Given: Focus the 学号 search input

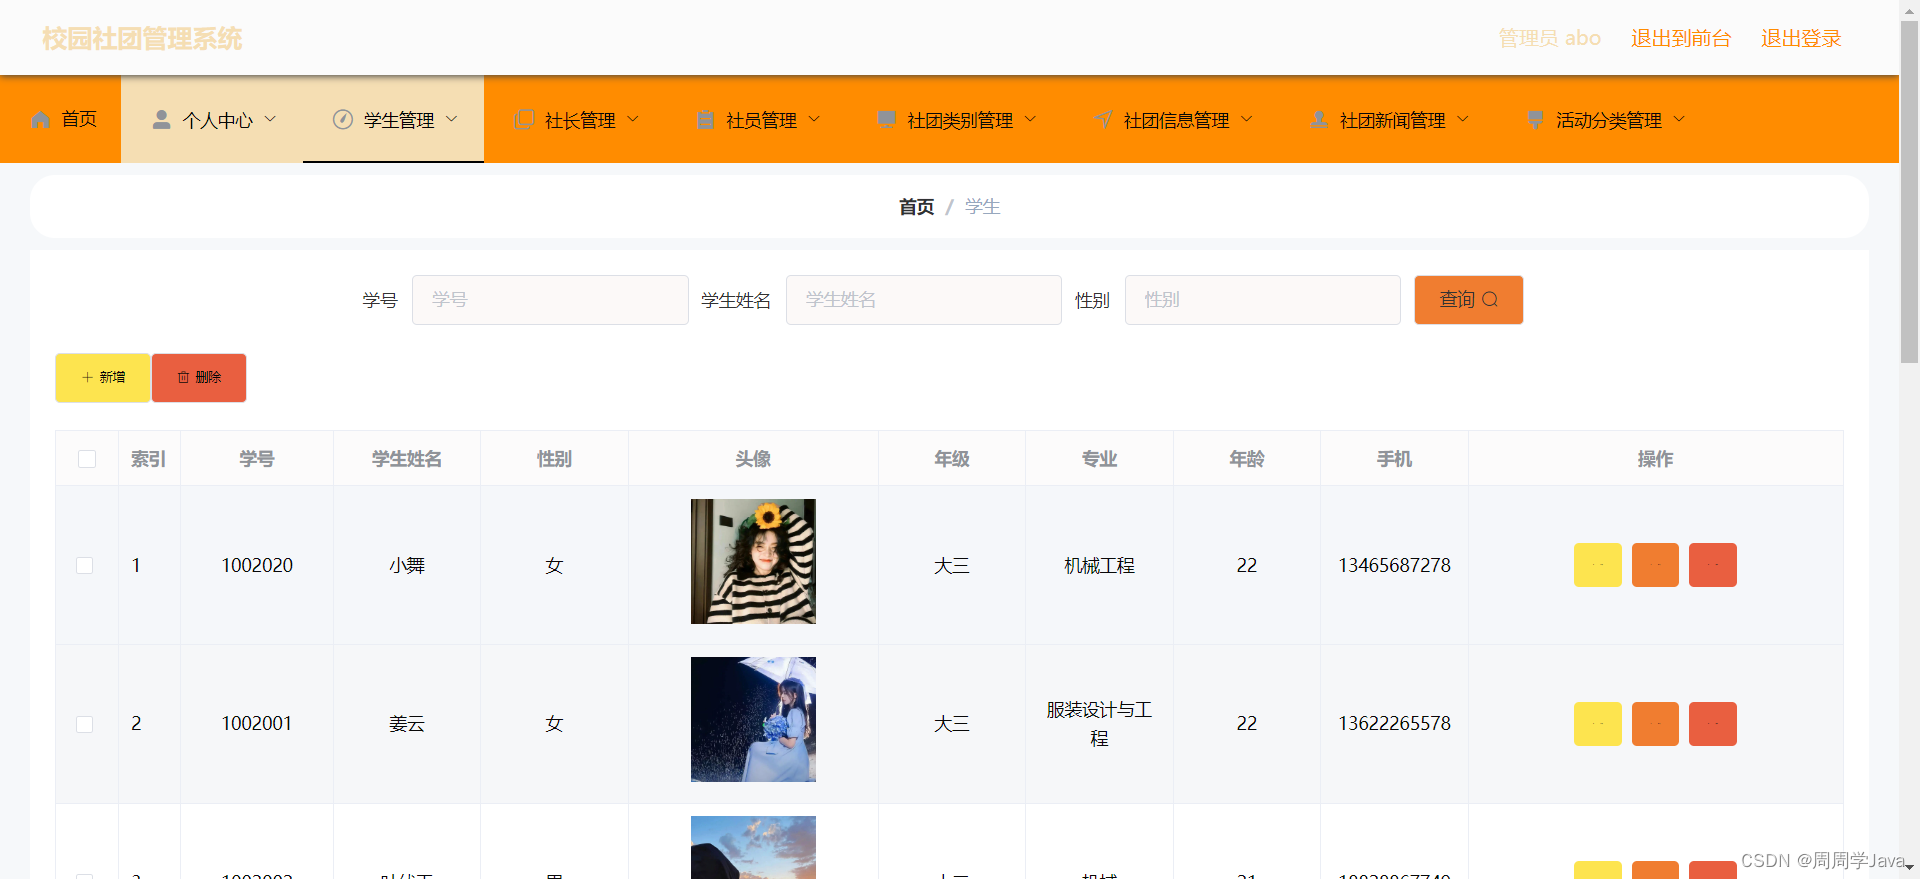Looking at the screenshot, I should click(x=550, y=300).
